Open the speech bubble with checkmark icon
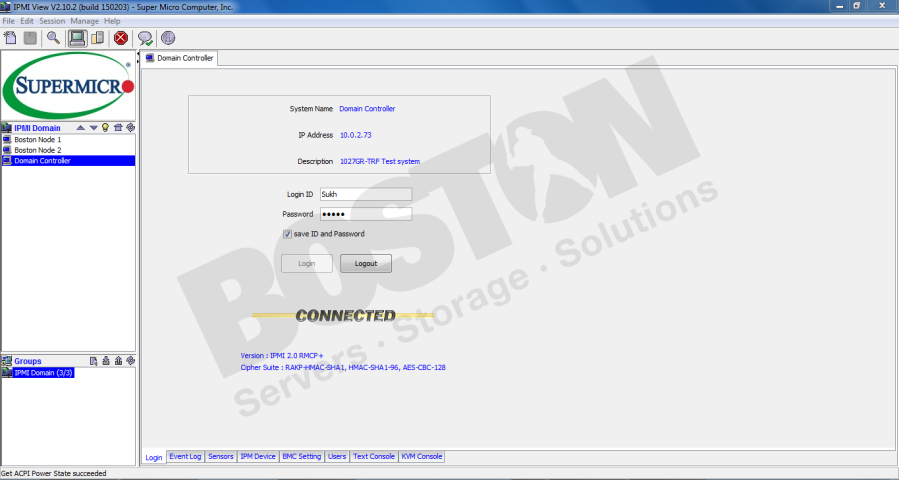 pyautogui.click(x=145, y=38)
